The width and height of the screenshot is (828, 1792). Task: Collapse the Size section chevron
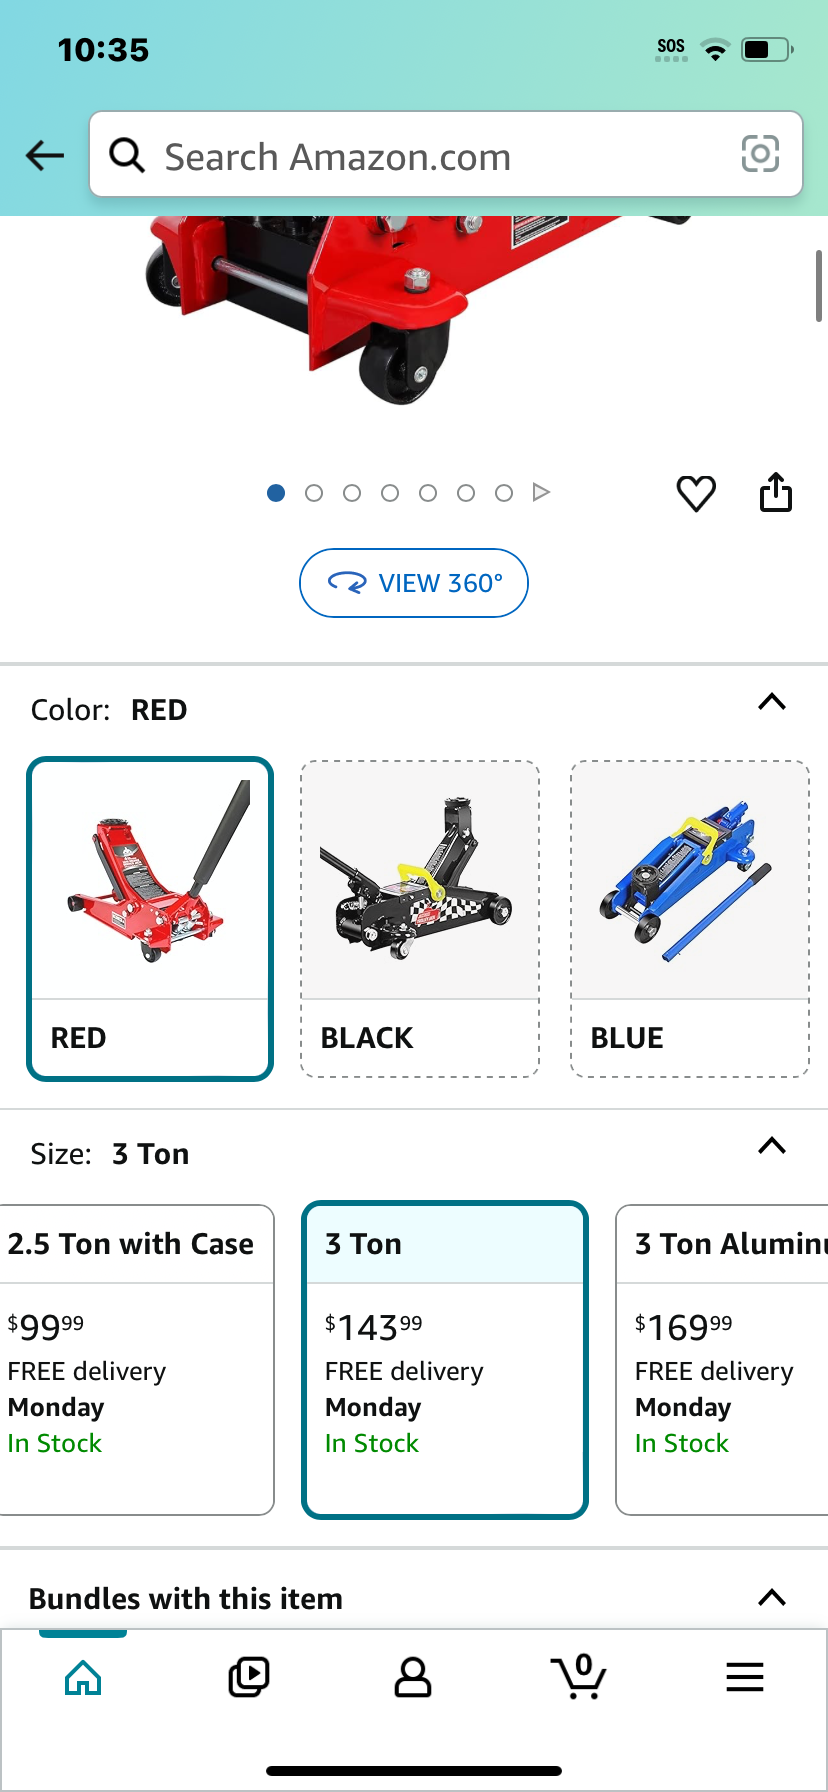point(772,1146)
